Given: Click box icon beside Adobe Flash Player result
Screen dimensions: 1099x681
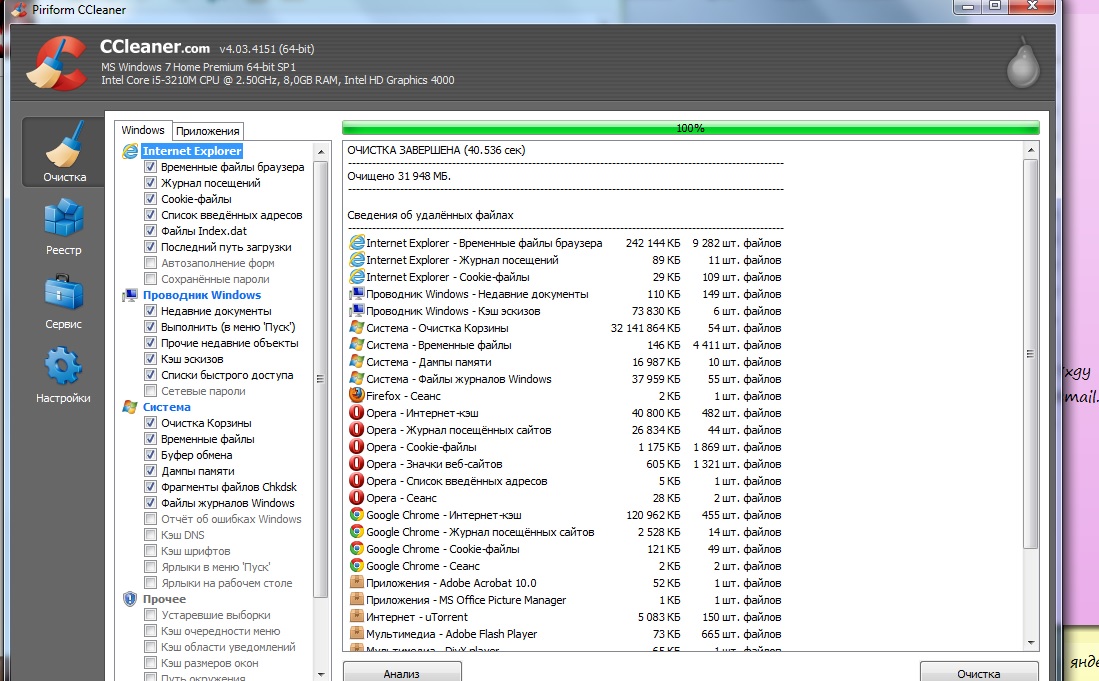Looking at the screenshot, I should (x=357, y=633).
